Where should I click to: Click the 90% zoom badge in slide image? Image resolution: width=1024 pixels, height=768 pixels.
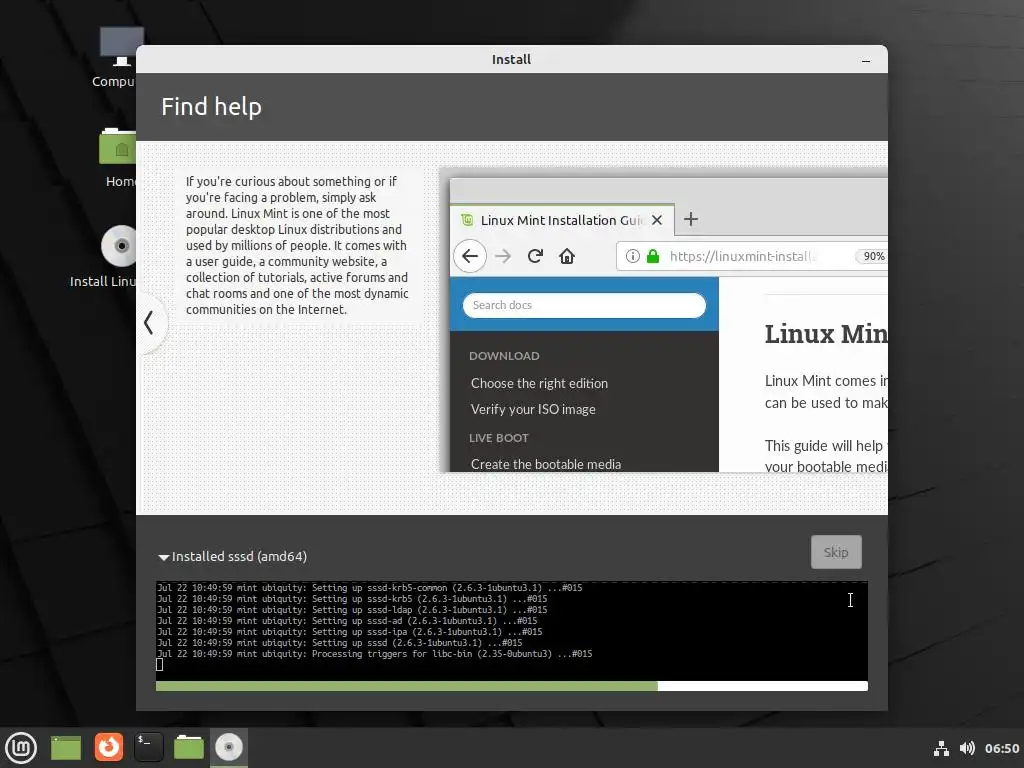872,256
